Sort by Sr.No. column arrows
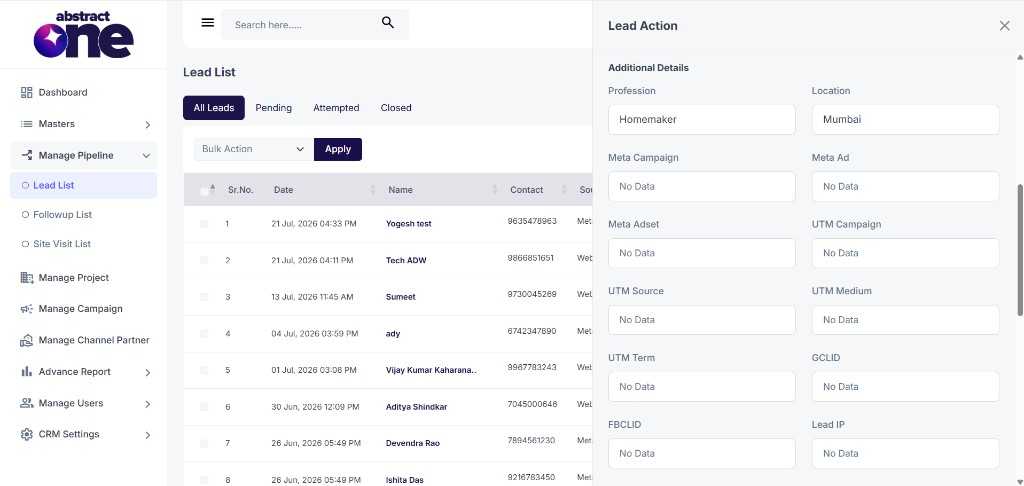This screenshot has width=1024, height=486. tap(212, 189)
